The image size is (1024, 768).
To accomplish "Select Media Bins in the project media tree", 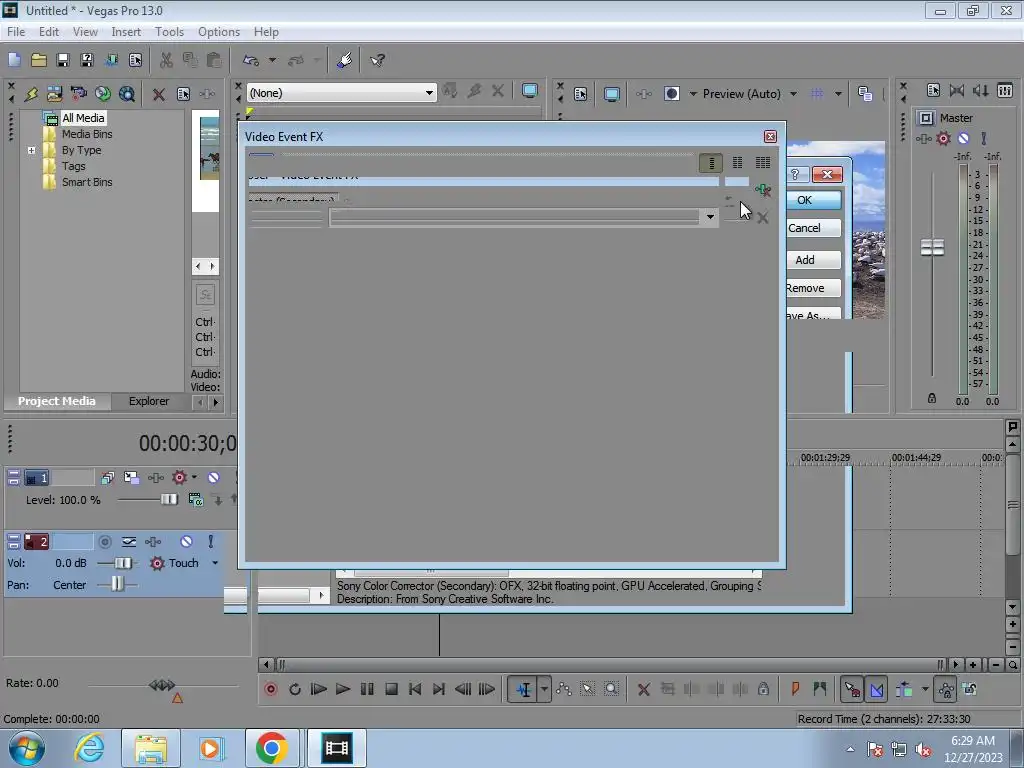I will coord(87,134).
